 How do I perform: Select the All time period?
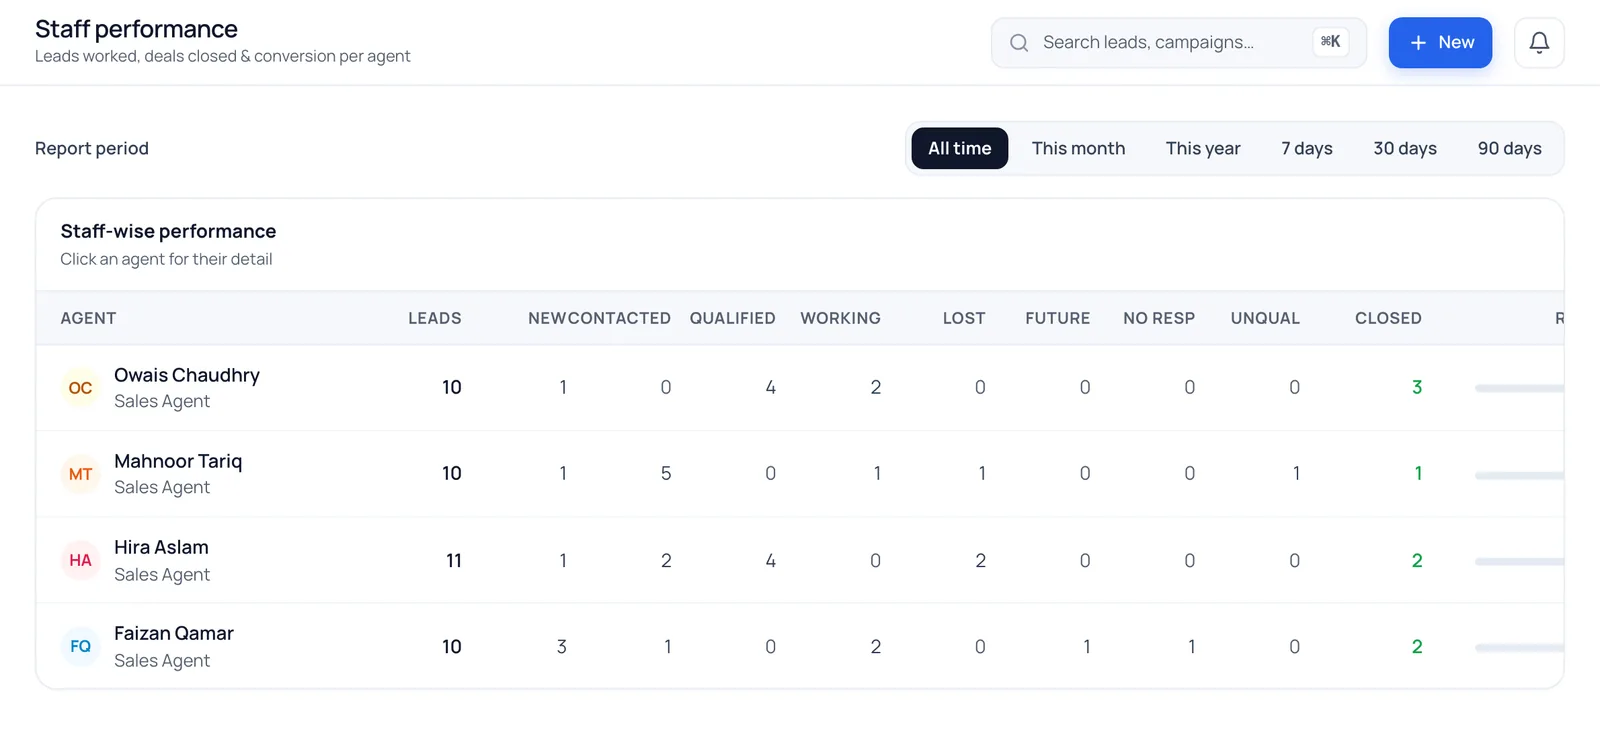959,148
